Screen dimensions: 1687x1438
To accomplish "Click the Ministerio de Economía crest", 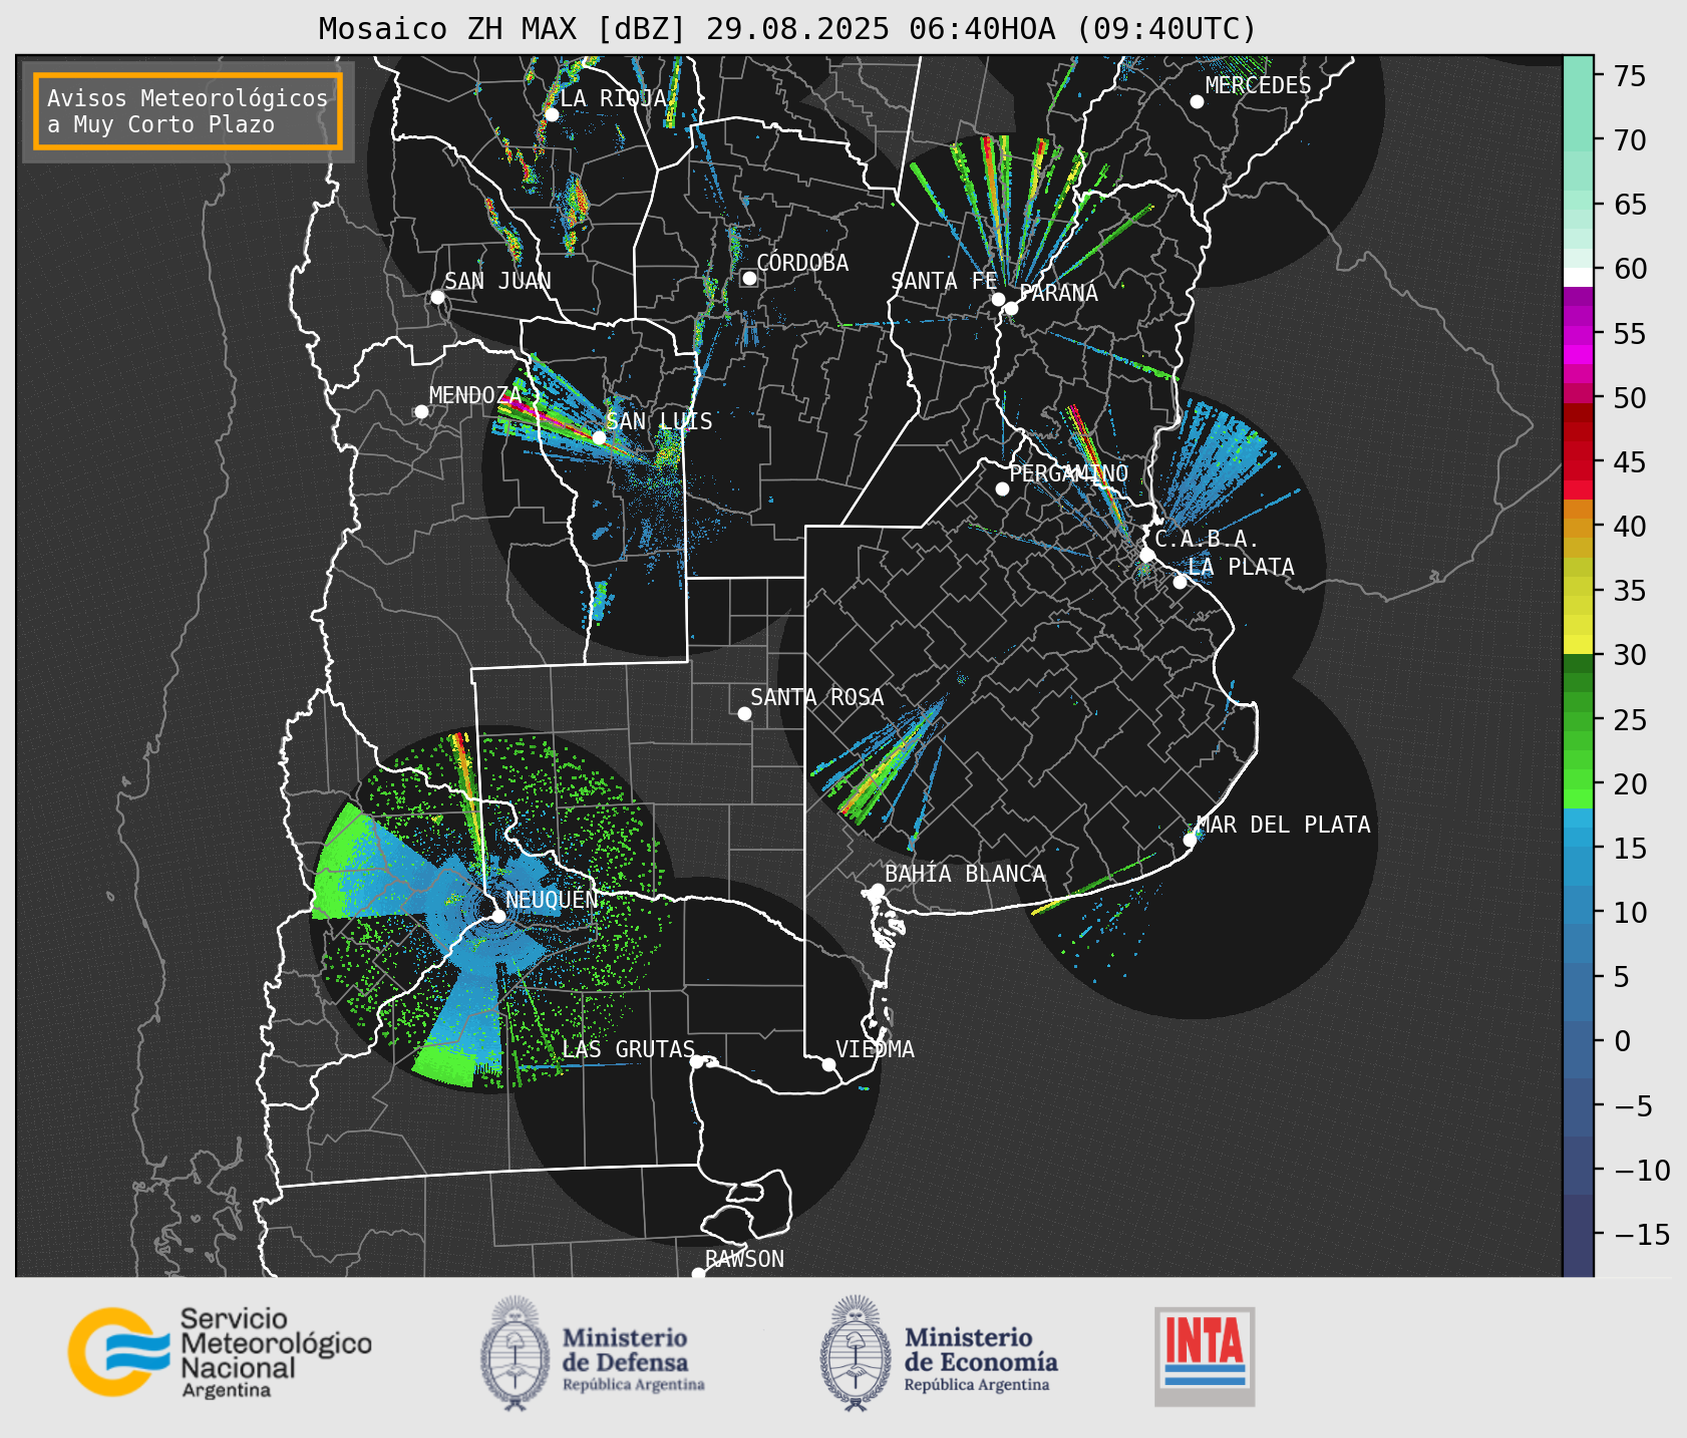I will click(856, 1353).
